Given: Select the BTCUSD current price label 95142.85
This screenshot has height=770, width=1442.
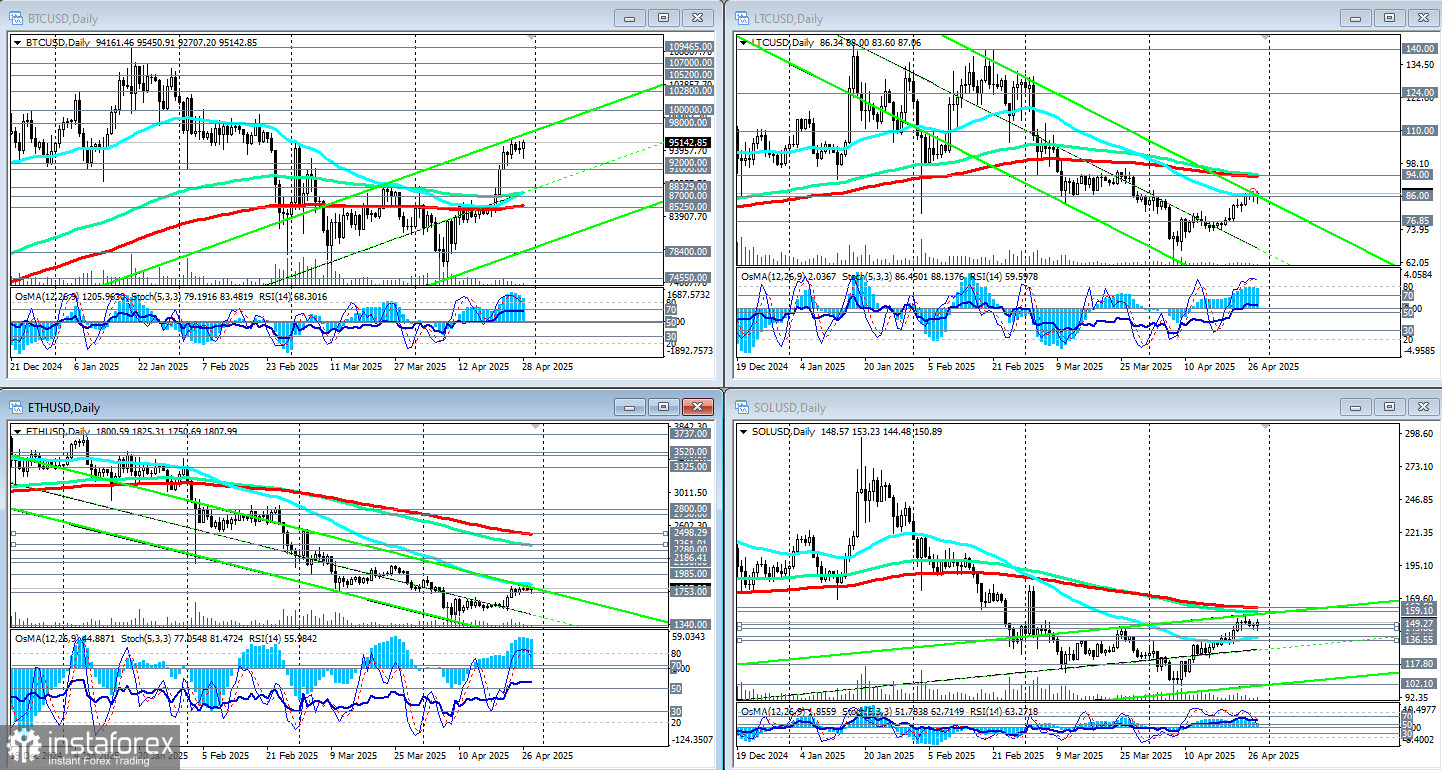Looking at the screenshot, I should click(689, 142).
